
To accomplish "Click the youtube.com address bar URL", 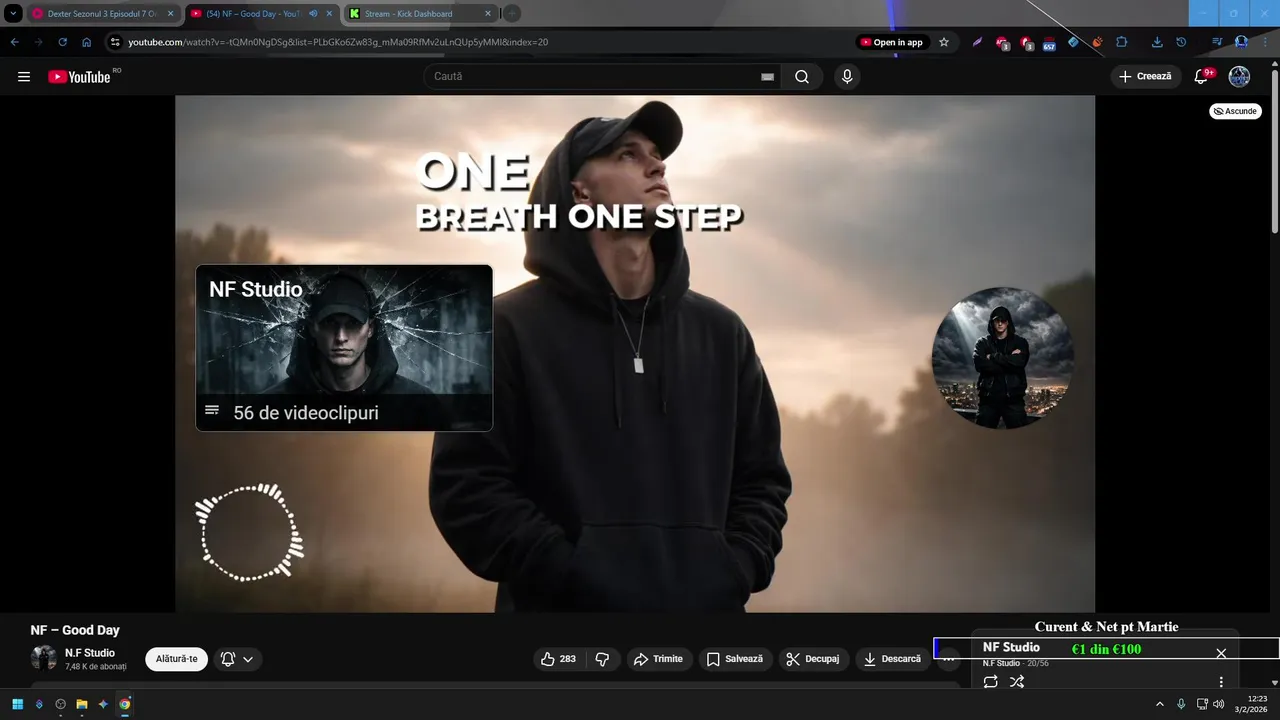I will click(338, 42).
